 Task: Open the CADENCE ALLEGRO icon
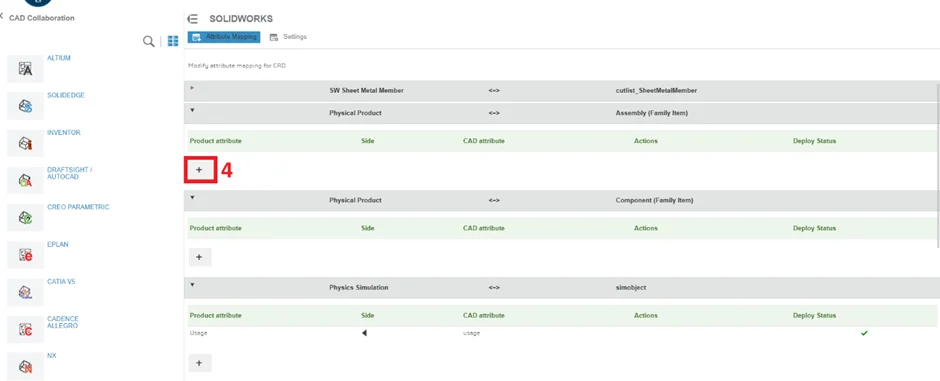pos(25,329)
